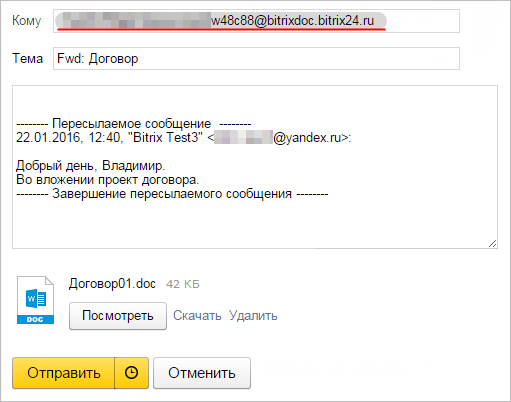Screen dimensions: 511x402
Task: Click the Word DOC attachment icon
Action: point(35,300)
